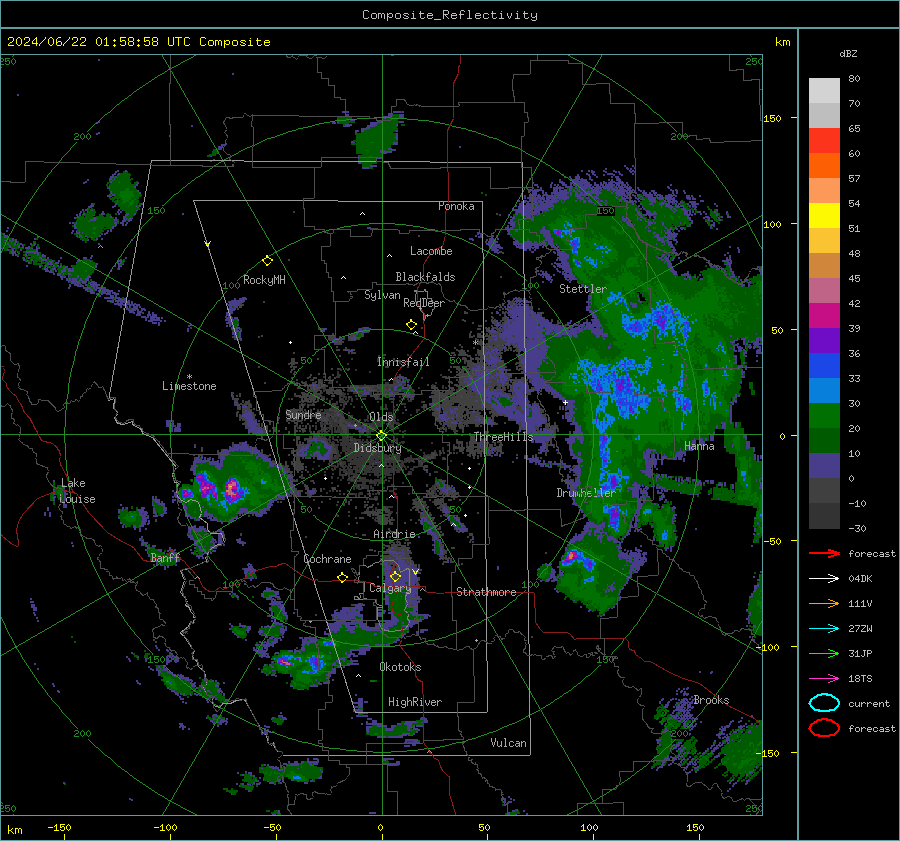Click the red forecast arrow legend icon
The height and width of the screenshot is (841, 900).
(x=824, y=553)
